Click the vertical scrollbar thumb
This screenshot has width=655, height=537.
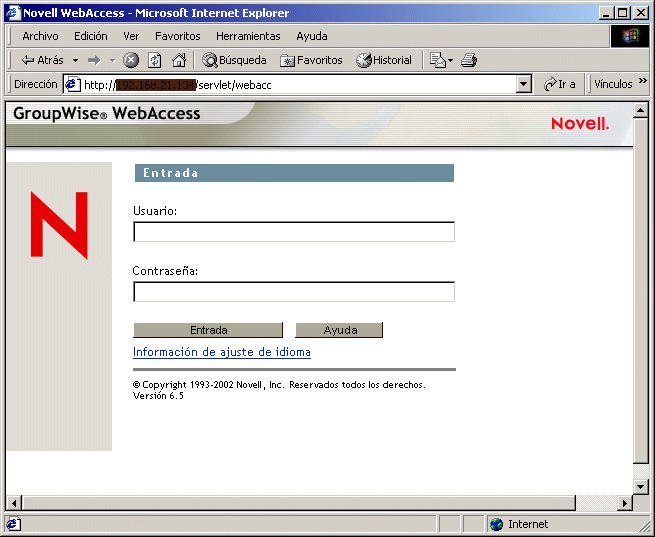pos(640,291)
